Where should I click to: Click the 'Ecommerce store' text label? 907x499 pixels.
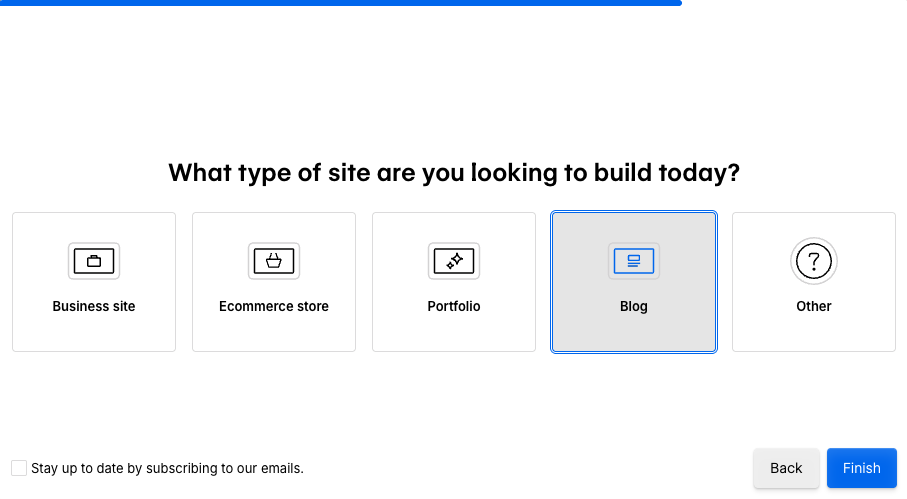[274, 306]
